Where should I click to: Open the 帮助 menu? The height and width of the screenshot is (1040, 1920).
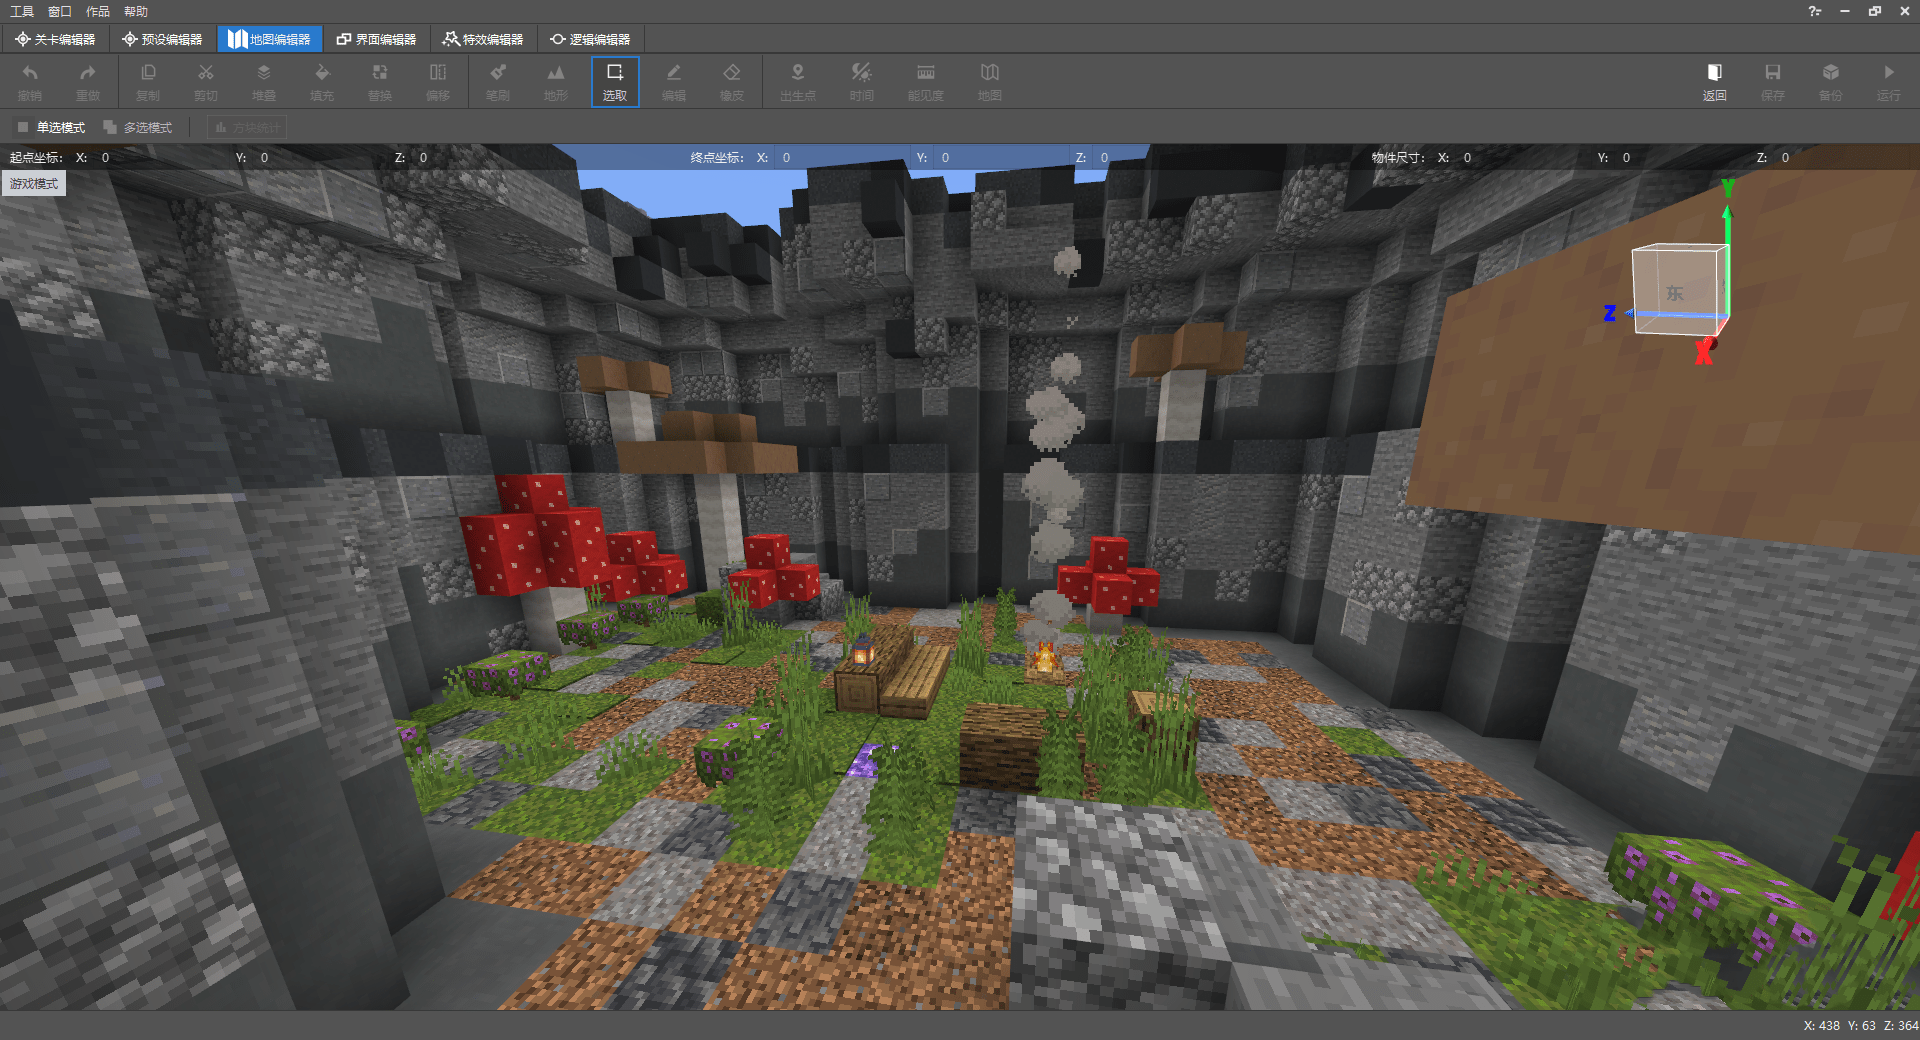pyautogui.click(x=136, y=11)
